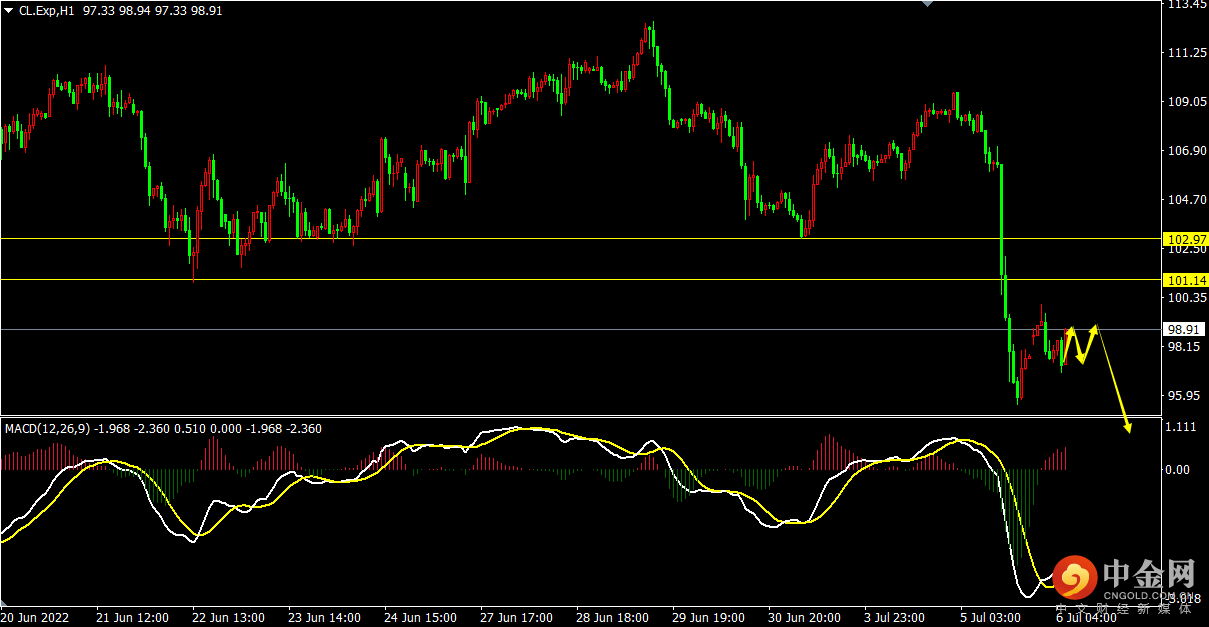Click the MACD(12,26,9) indicator label
The height and width of the screenshot is (627, 1209).
48,429
